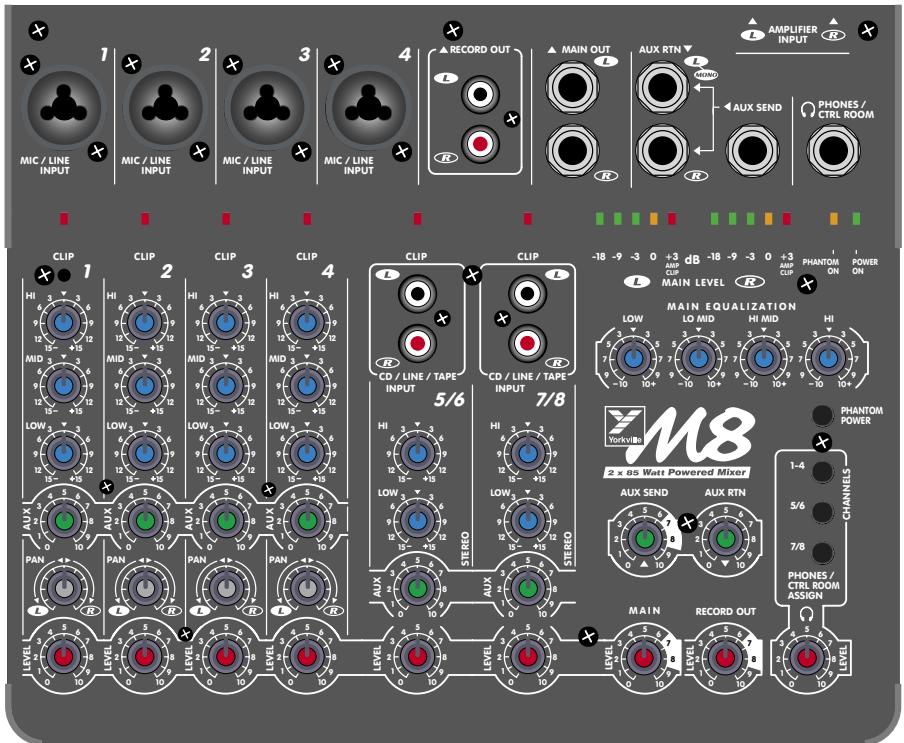Click Main Equalization LOW knob
The image size is (904, 743).
coord(632,358)
